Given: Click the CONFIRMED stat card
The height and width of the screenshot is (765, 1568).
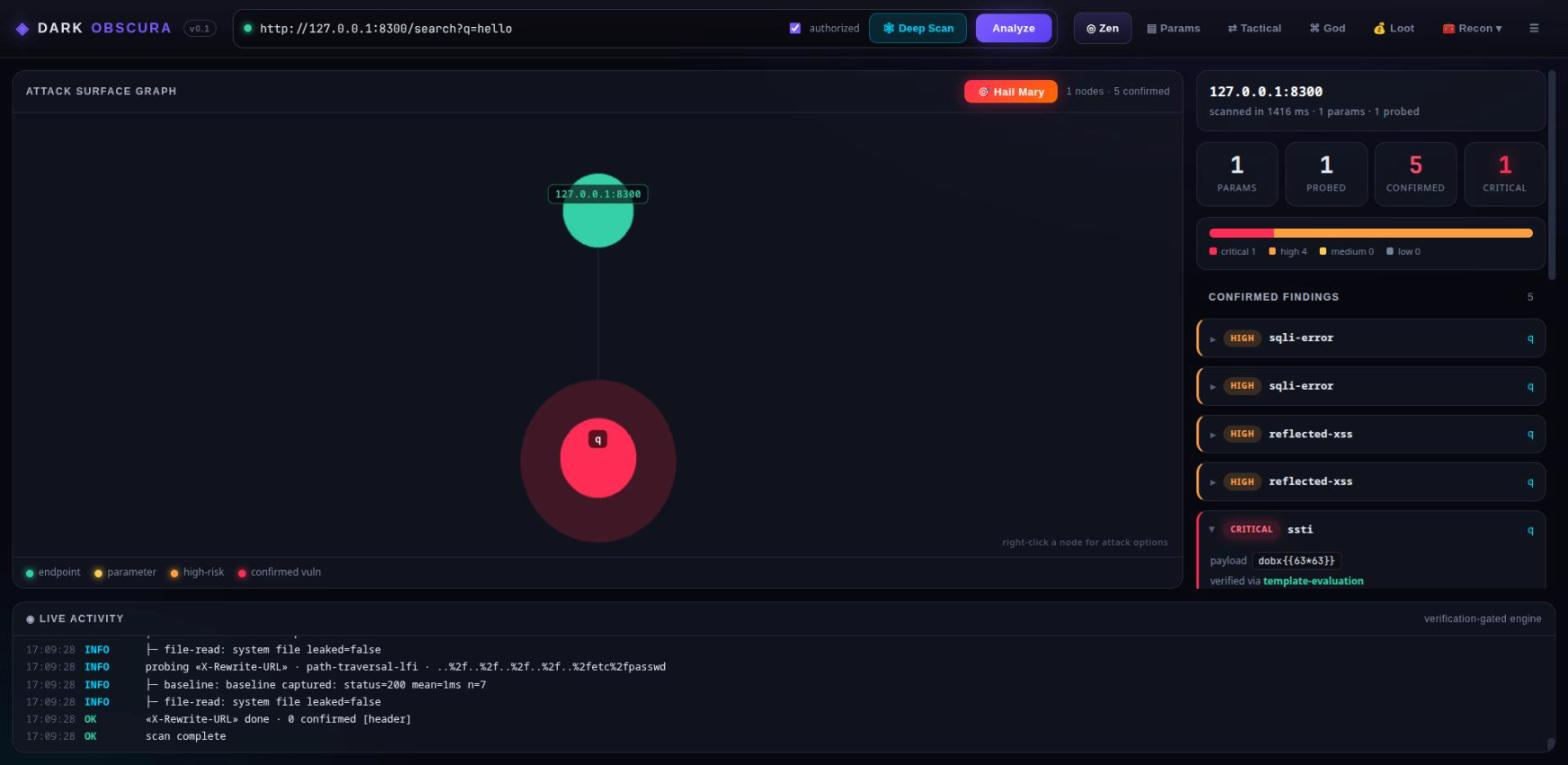Looking at the screenshot, I should tap(1415, 174).
